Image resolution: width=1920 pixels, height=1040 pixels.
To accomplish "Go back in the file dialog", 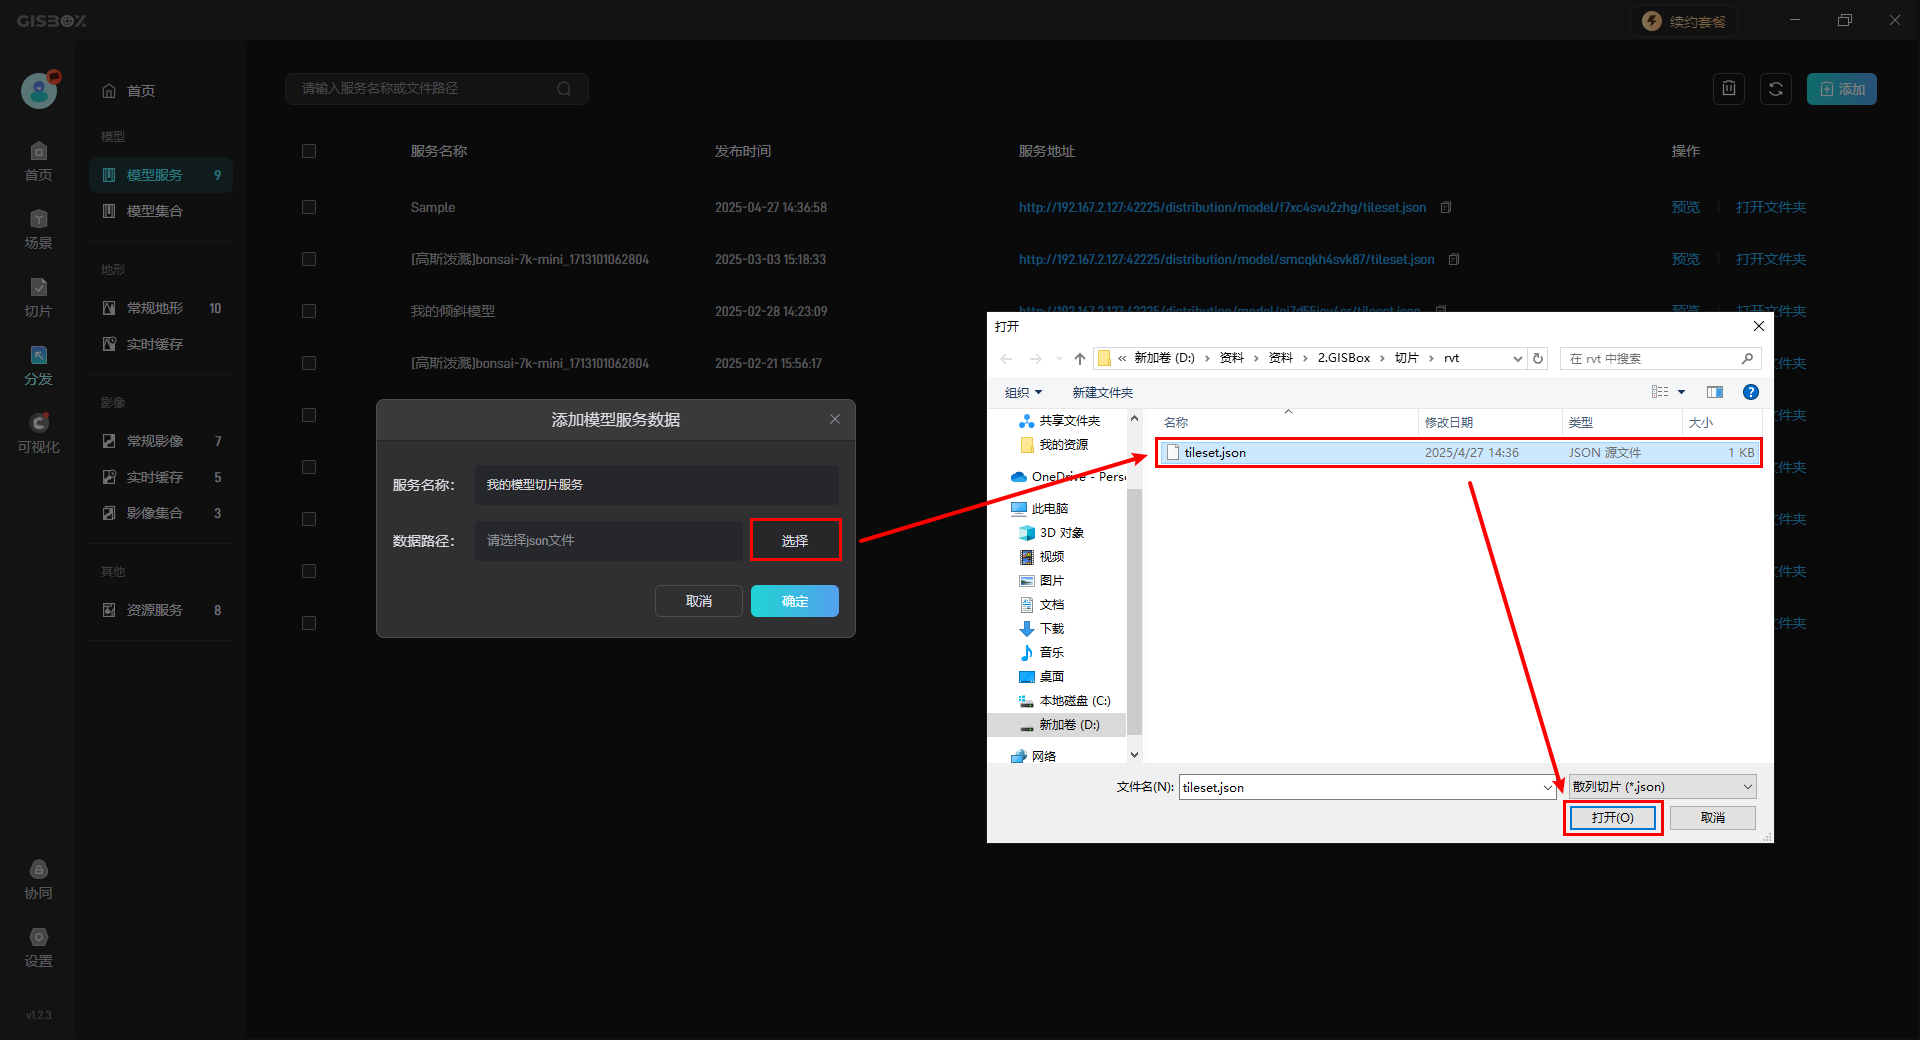I will tap(1006, 358).
